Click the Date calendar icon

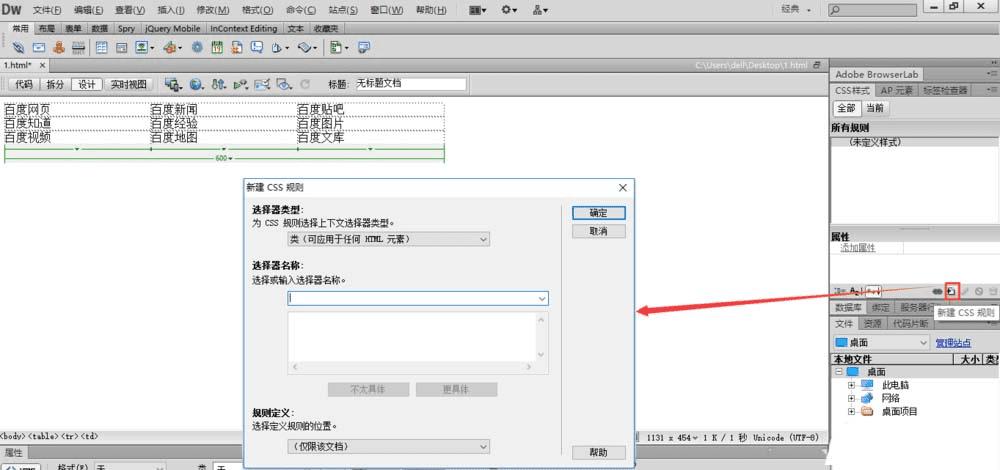pos(217,47)
